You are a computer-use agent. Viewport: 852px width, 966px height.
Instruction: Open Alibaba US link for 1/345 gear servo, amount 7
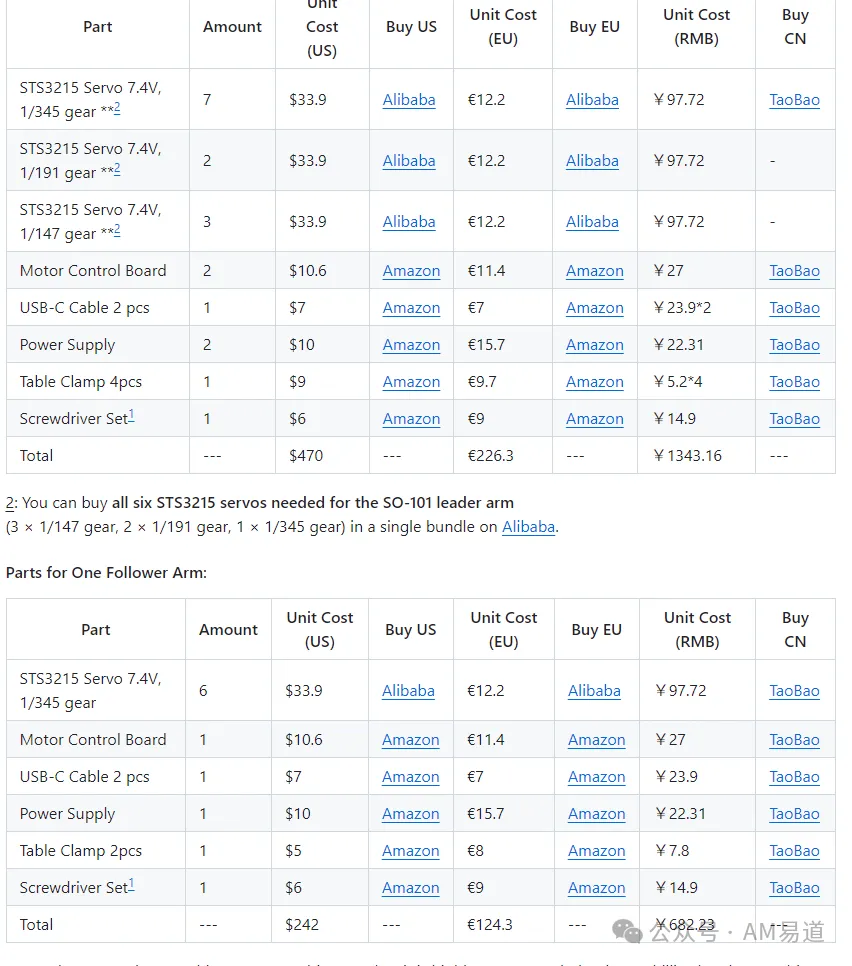point(409,100)
